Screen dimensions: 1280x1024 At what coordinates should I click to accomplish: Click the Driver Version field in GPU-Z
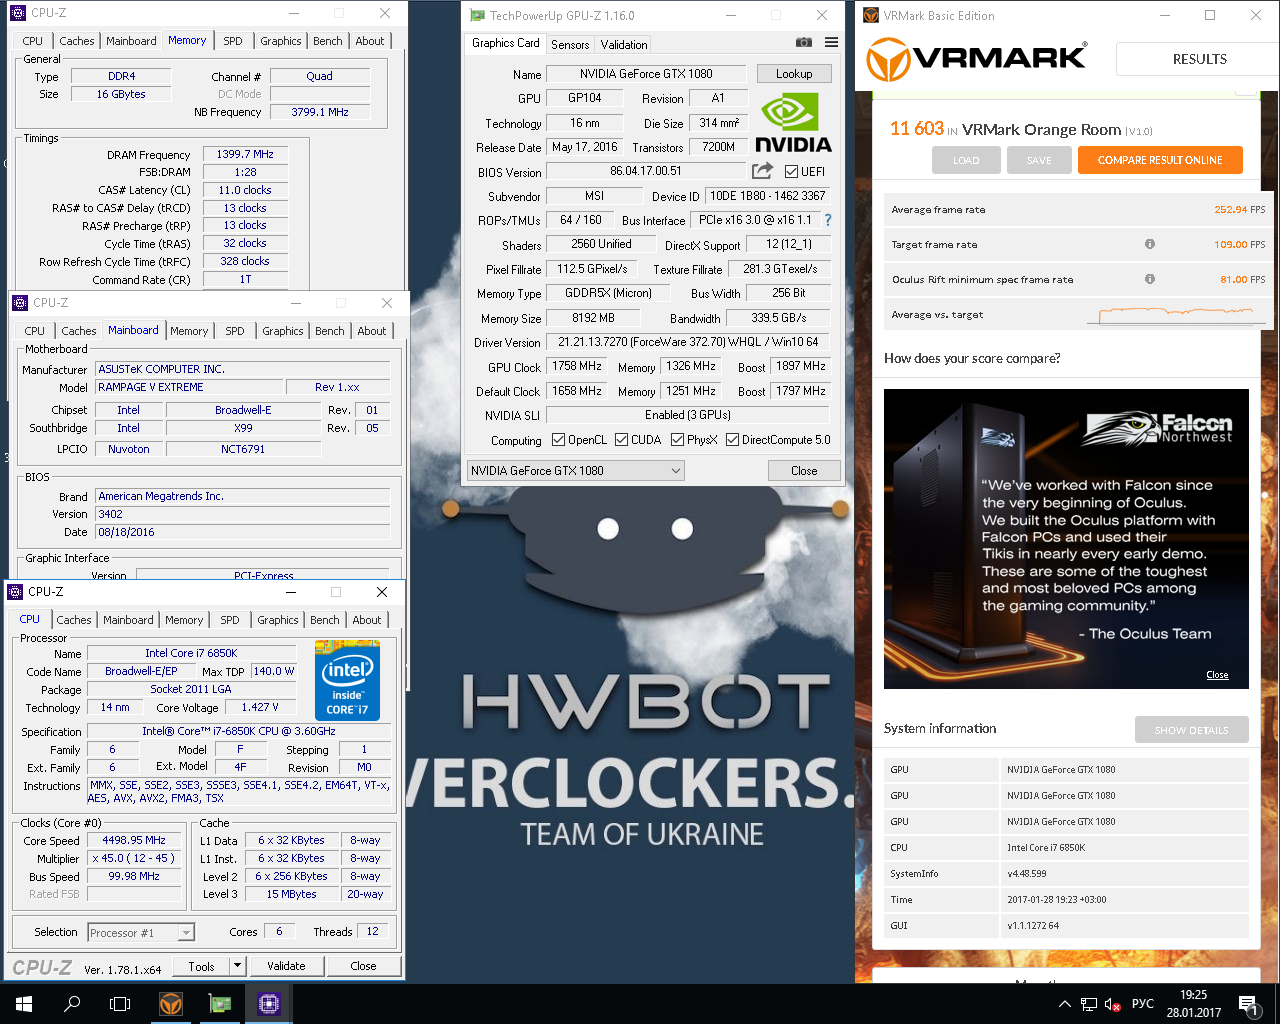tap(688, 342)
